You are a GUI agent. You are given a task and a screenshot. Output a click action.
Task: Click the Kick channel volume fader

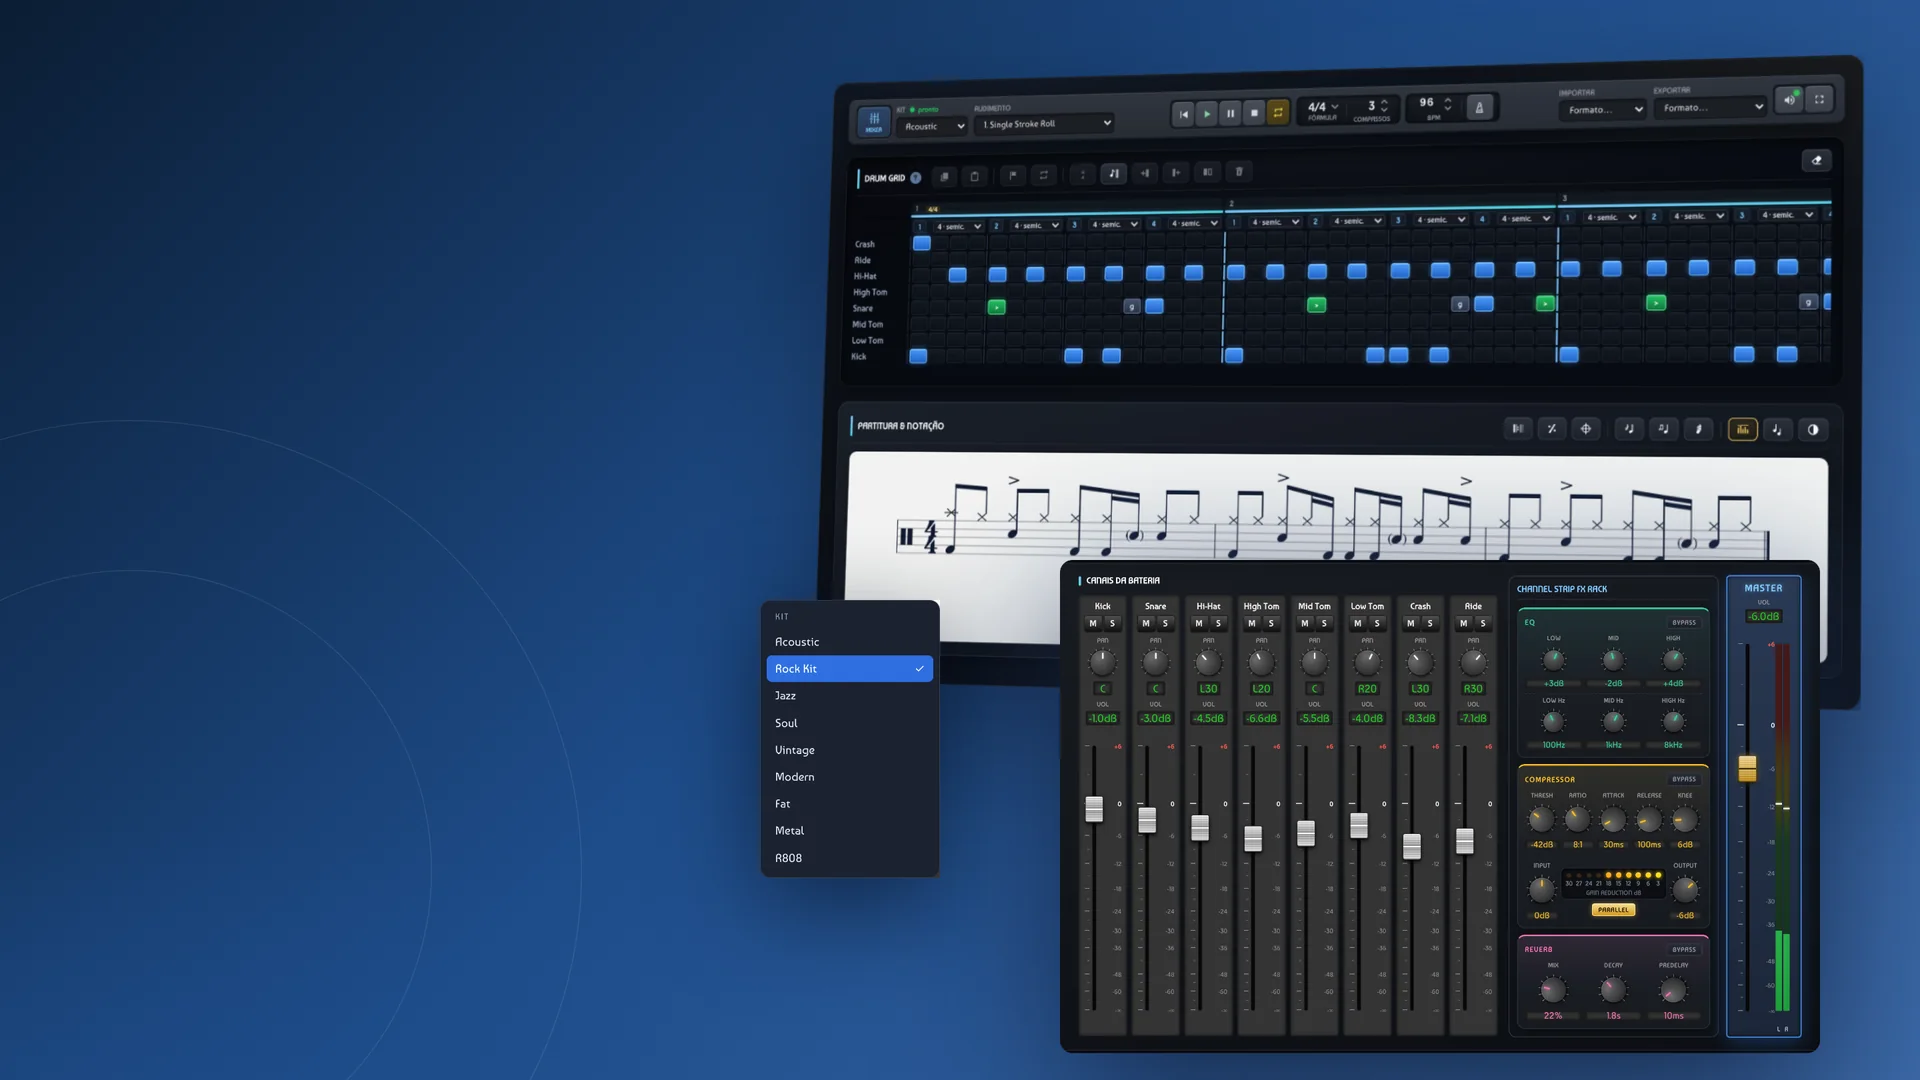point(1094,809)
